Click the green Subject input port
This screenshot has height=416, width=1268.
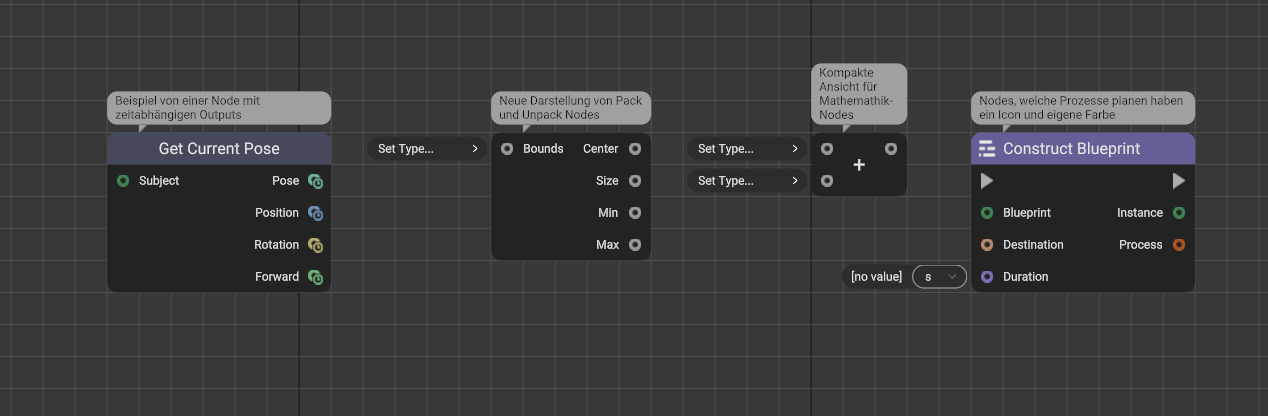tap(123, 181)
